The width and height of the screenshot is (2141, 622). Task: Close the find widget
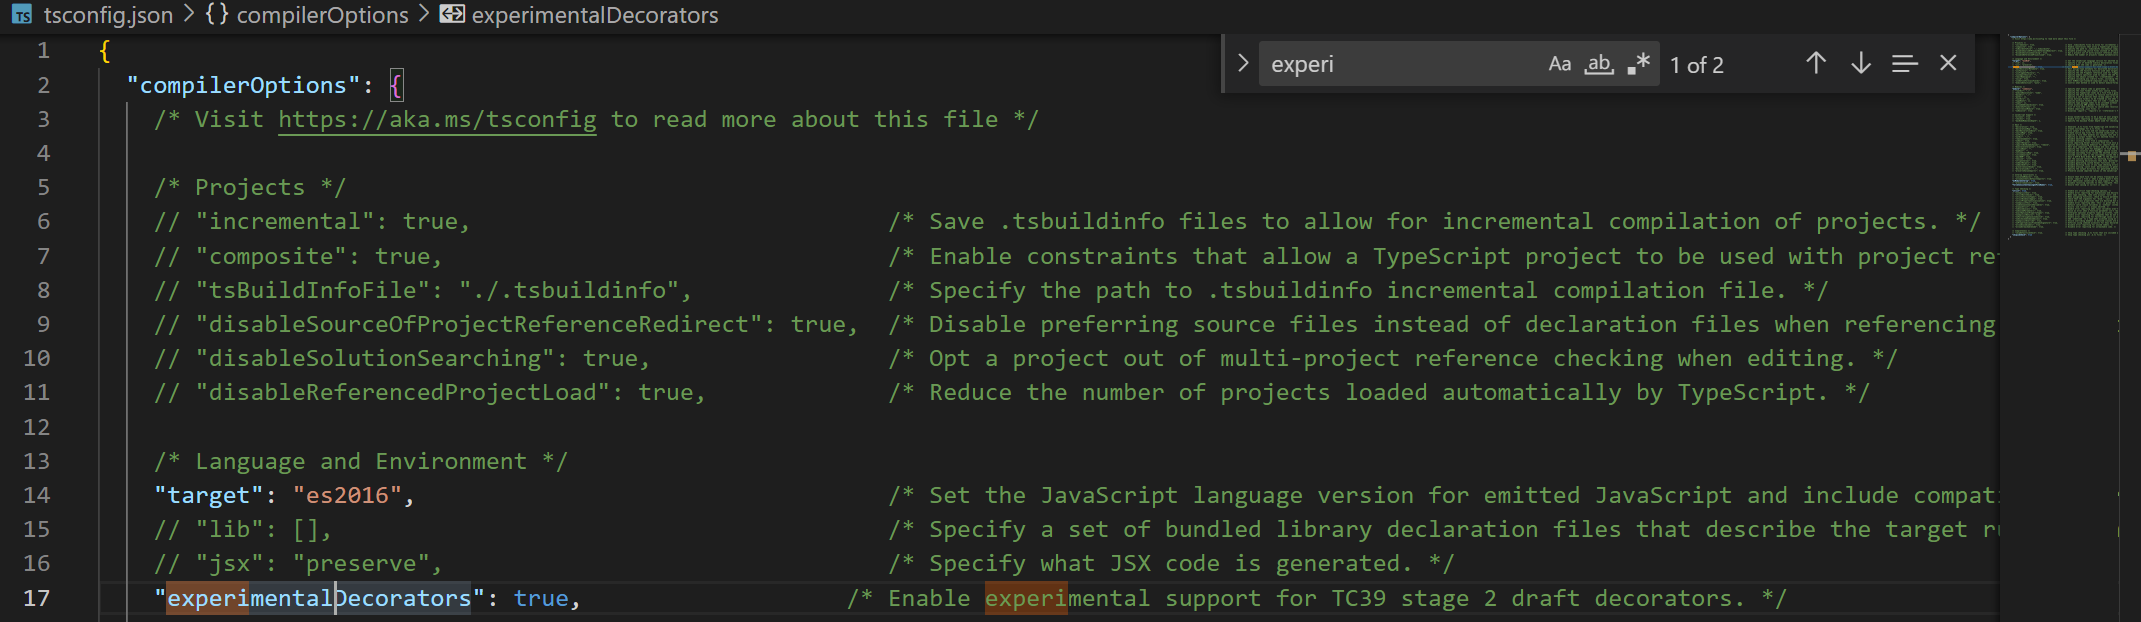(1948, 63)
